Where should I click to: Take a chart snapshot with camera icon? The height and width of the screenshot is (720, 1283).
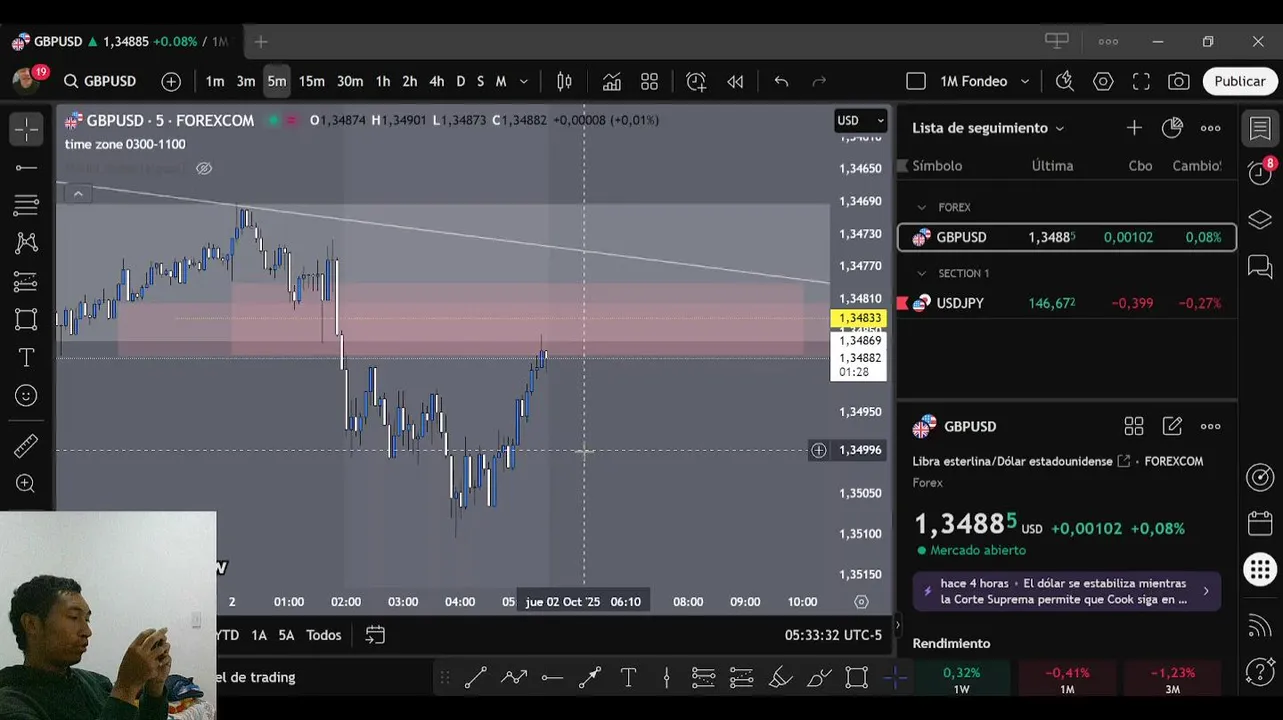click(x=1179, y=81)
